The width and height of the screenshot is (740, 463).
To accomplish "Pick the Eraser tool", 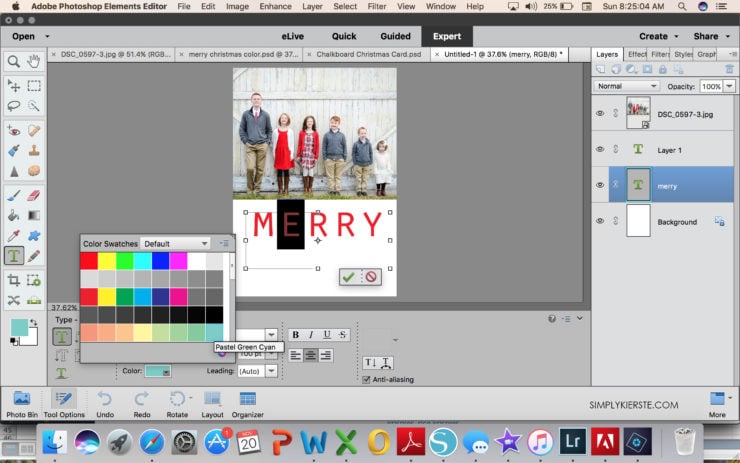I will tap(35, 197).
